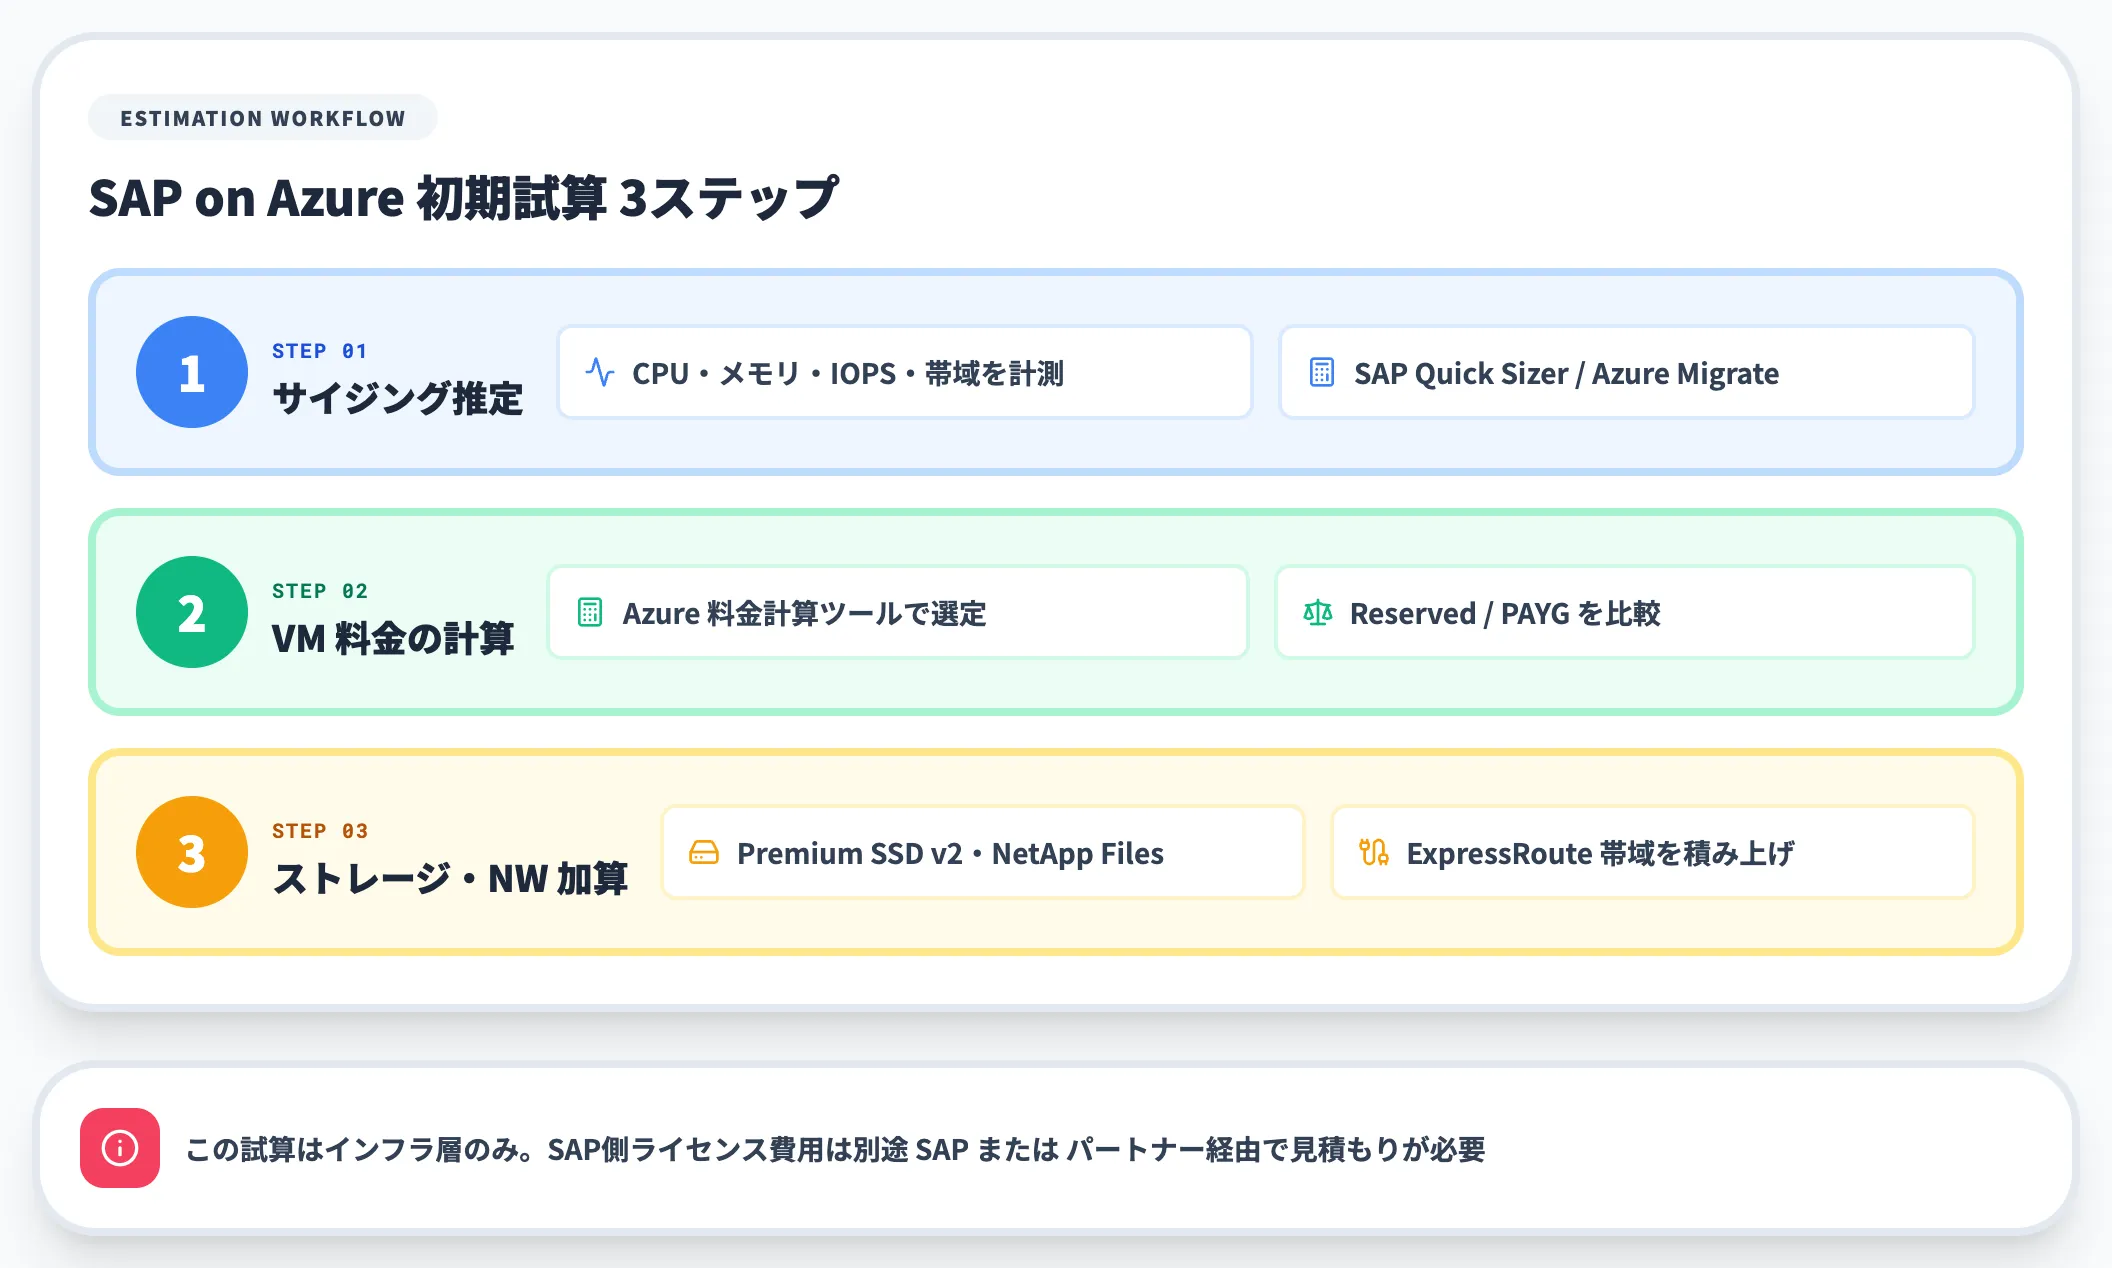Select the green step 2 number circle
Image resolution: width=2112 pixels, height=1268 pixels.
click(192, 612)
